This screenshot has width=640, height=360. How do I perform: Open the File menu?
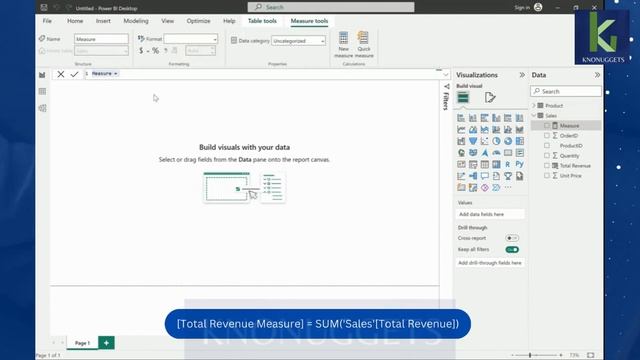click(47, 21)
